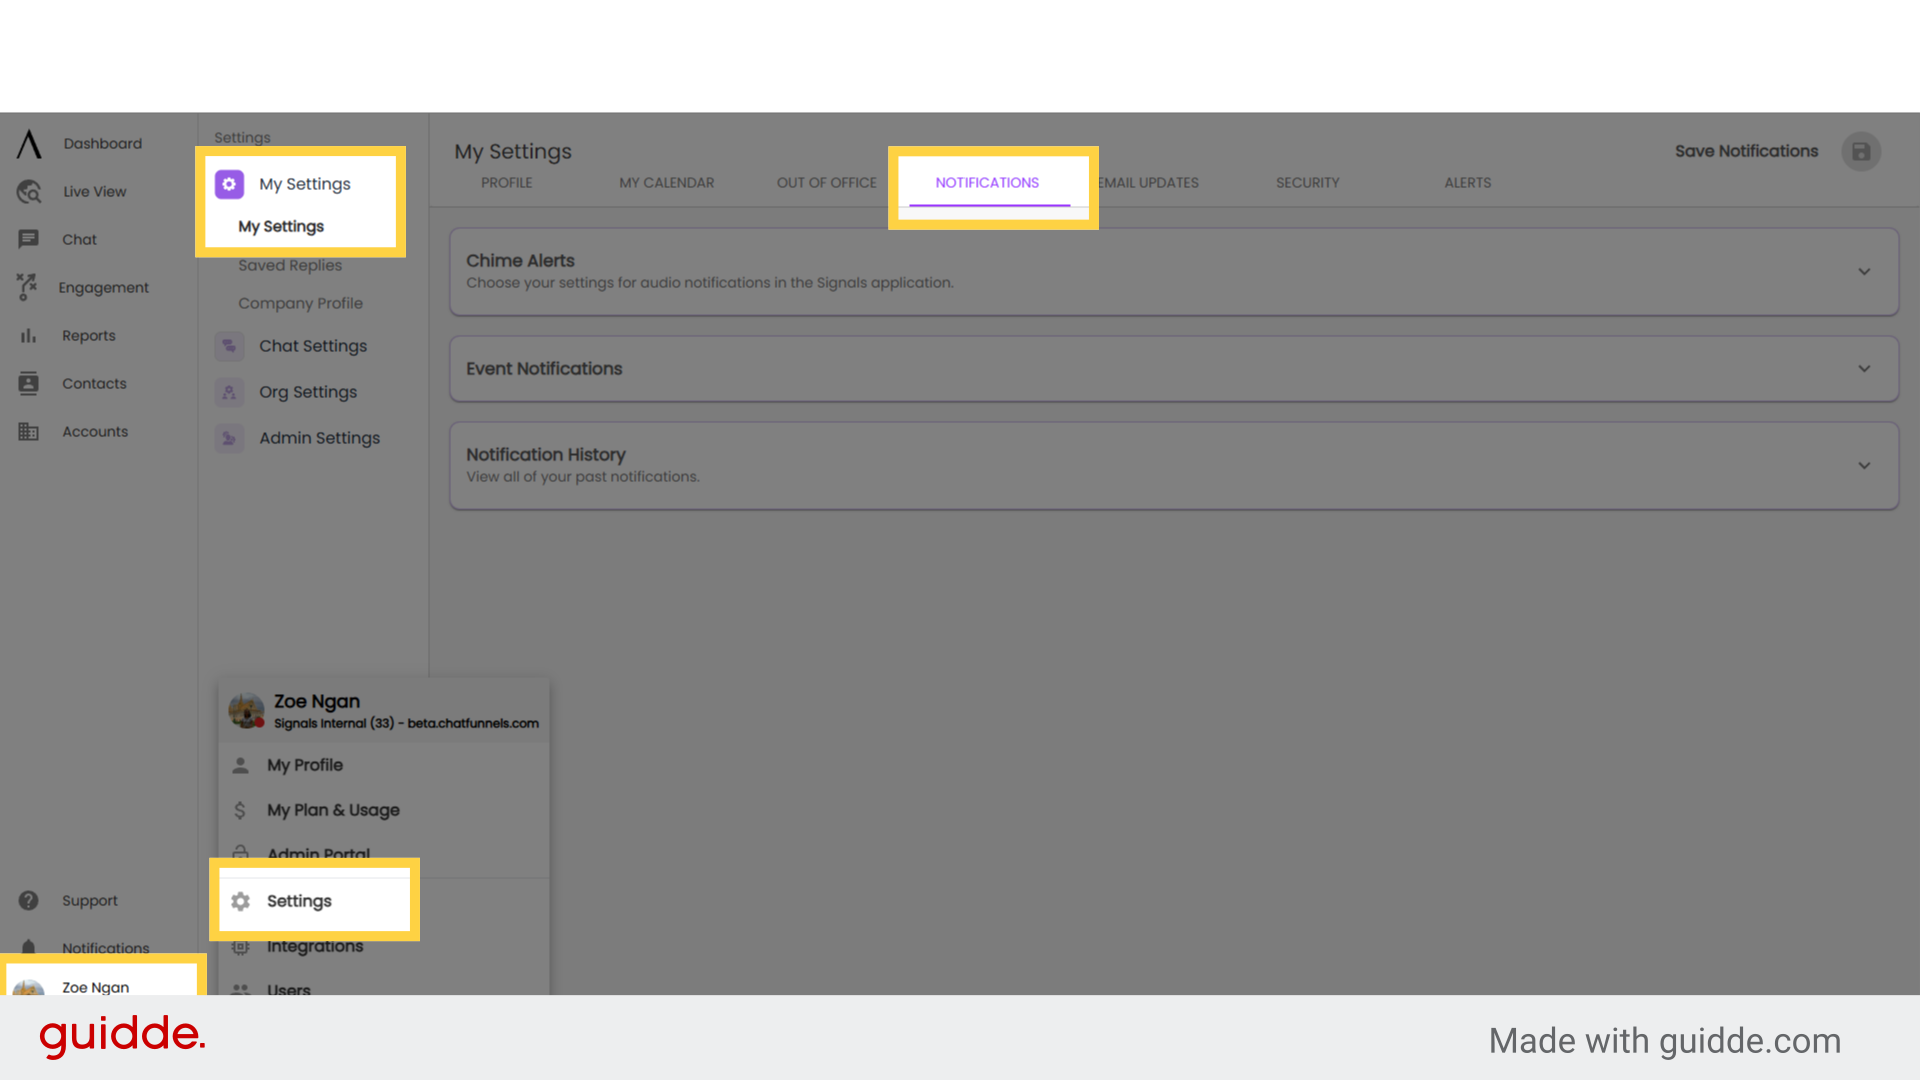The width and height of the screenshot is (1920, 1080).
Task: Open Dashboard in left sidebar
Action: [x=102, y=144]
